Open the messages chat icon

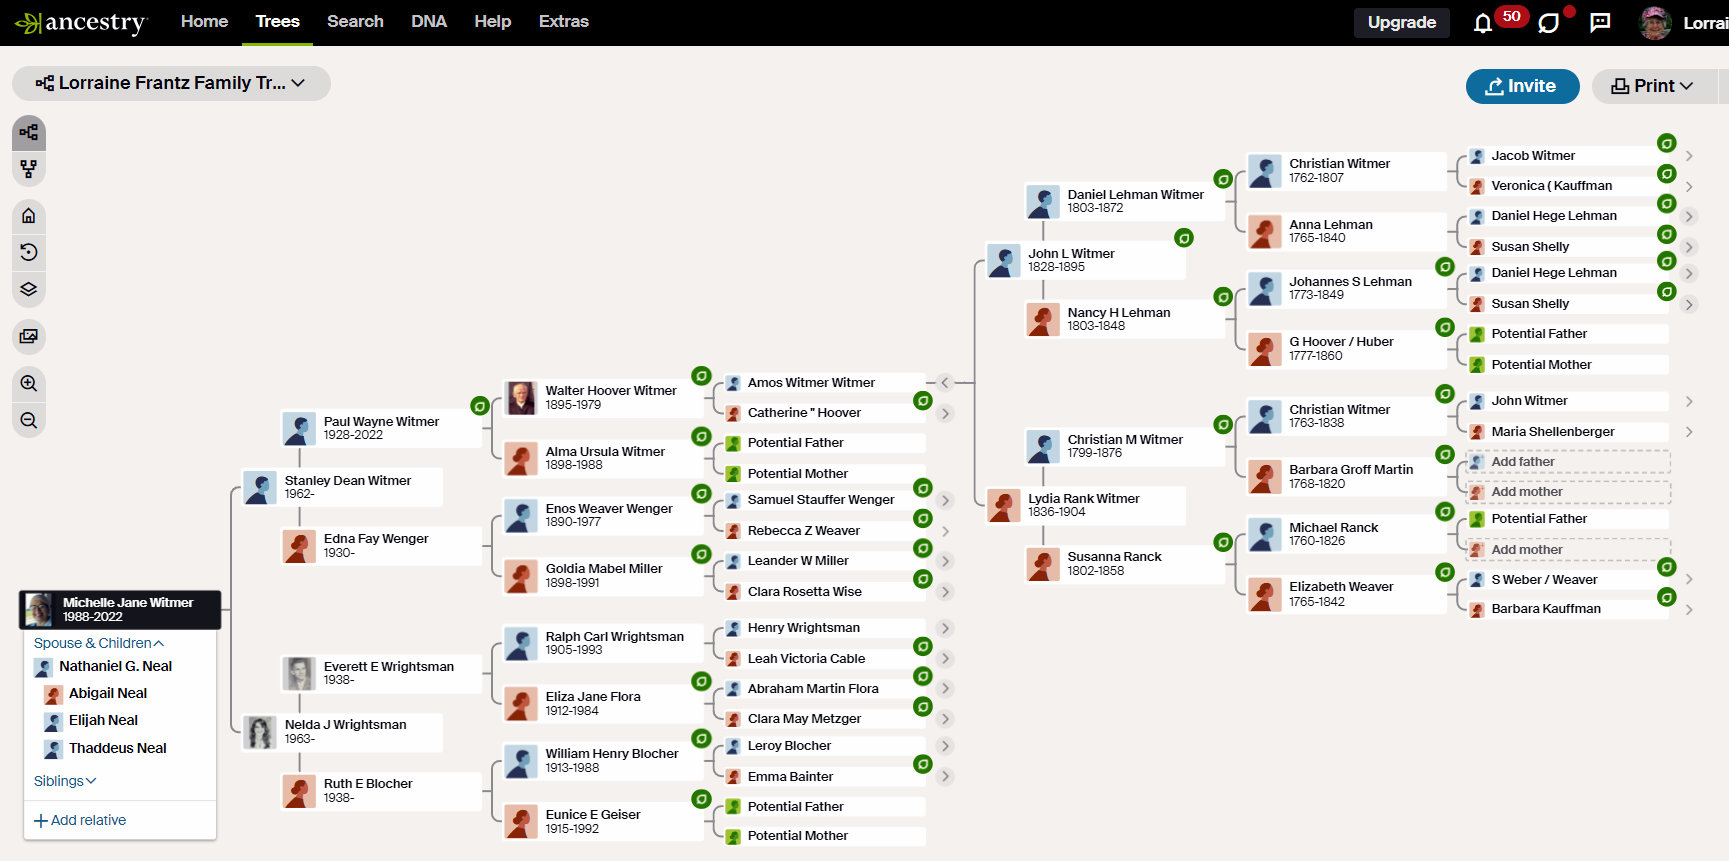point(1600,23)
